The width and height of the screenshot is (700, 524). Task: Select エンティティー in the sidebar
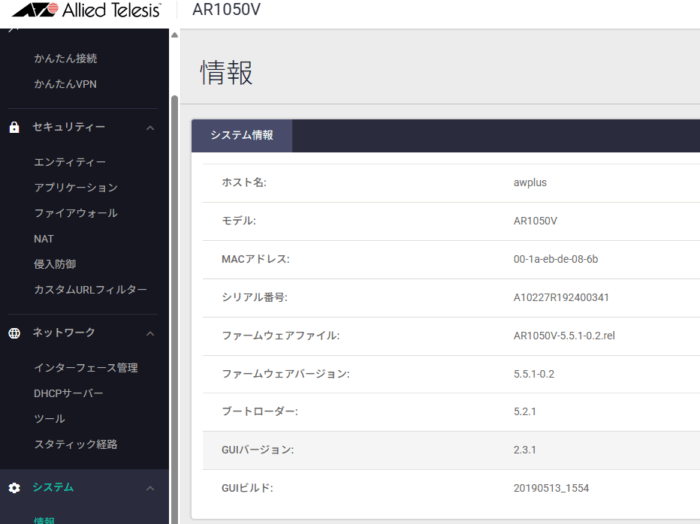(70, 162)
